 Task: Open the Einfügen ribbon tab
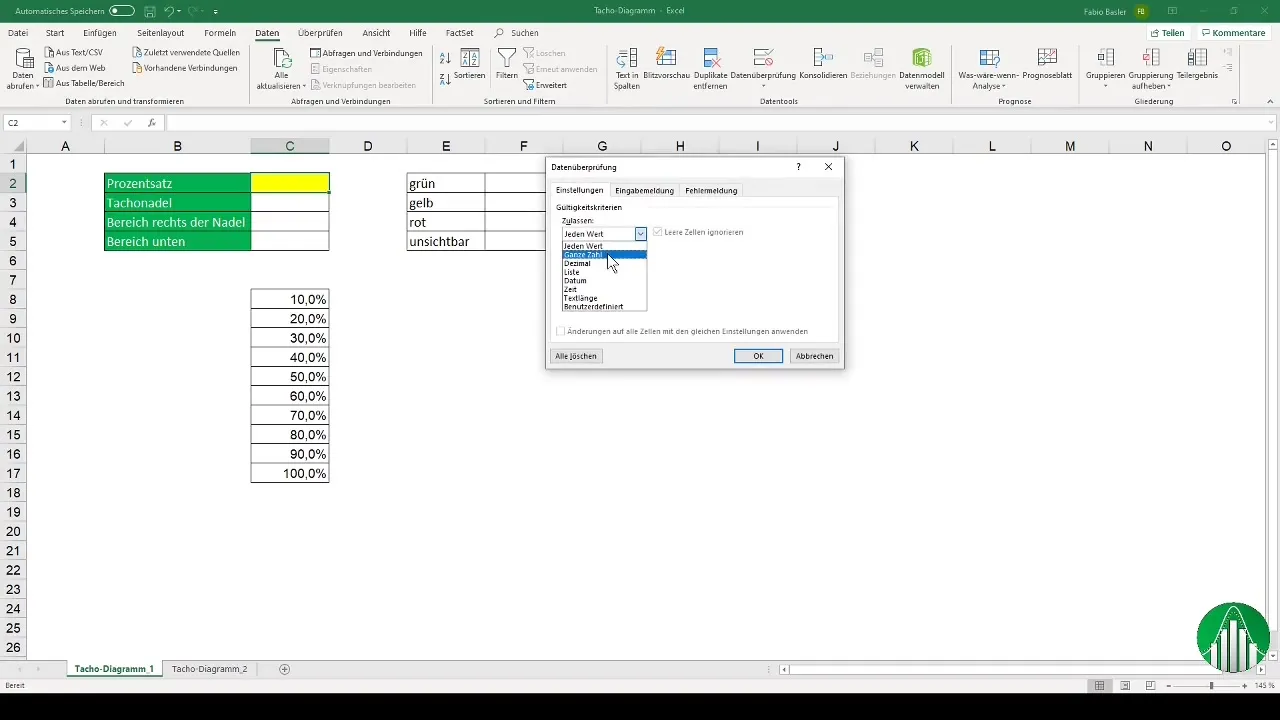[x=100, y=33]
